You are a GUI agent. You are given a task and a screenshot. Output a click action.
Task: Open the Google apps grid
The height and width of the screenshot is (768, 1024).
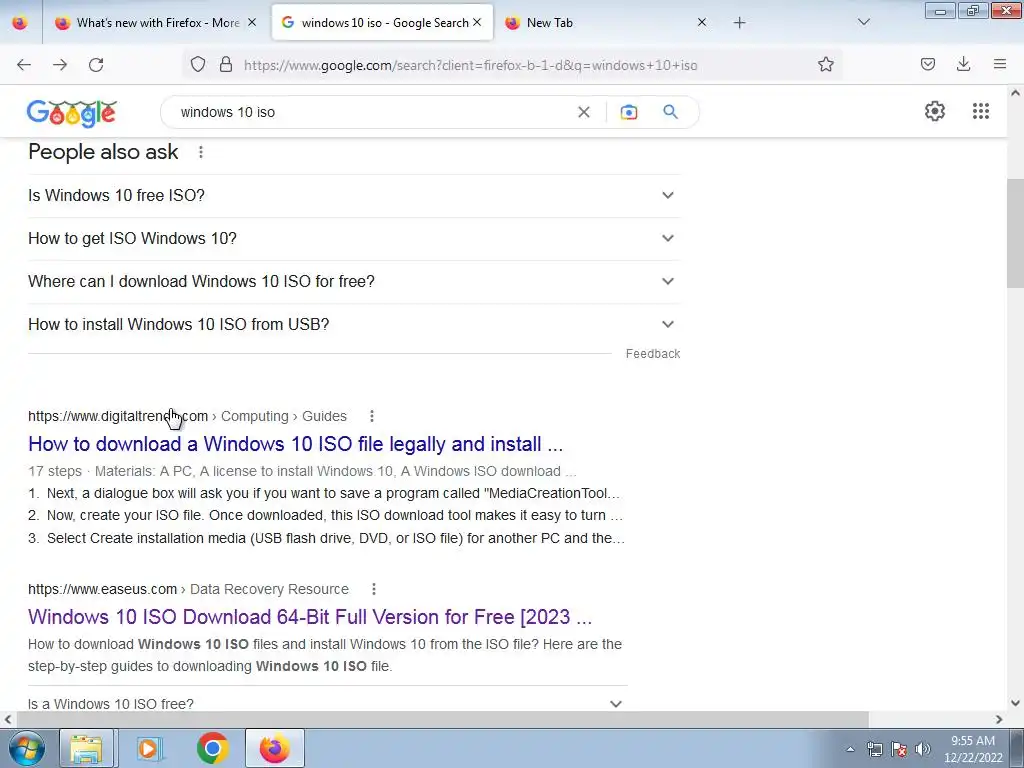[980, 111]
